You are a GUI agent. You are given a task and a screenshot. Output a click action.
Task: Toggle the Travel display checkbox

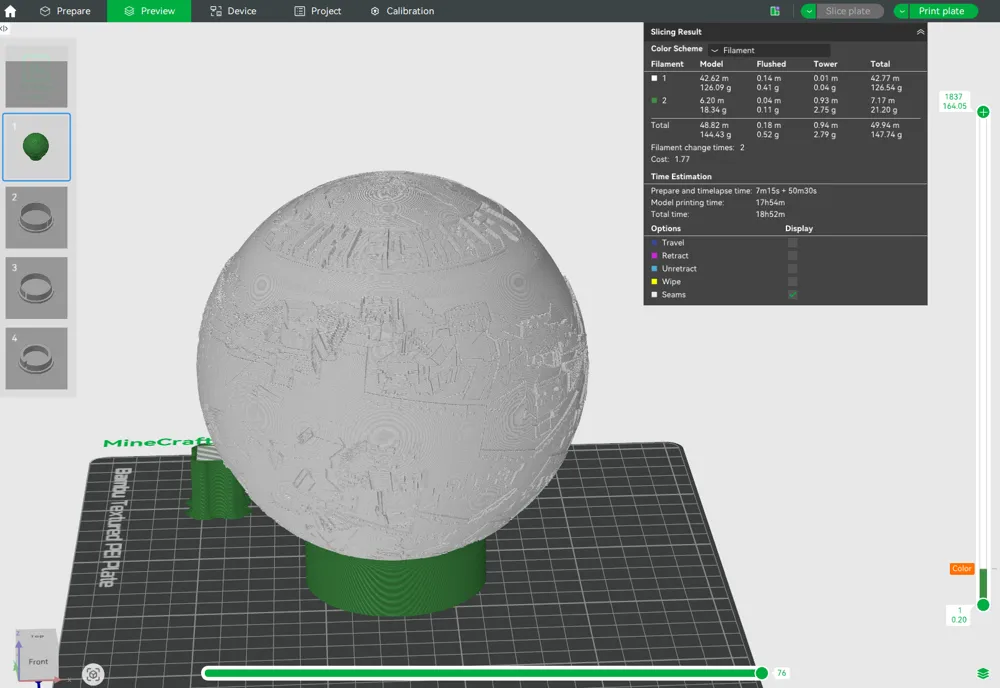[x=792, y=242]
